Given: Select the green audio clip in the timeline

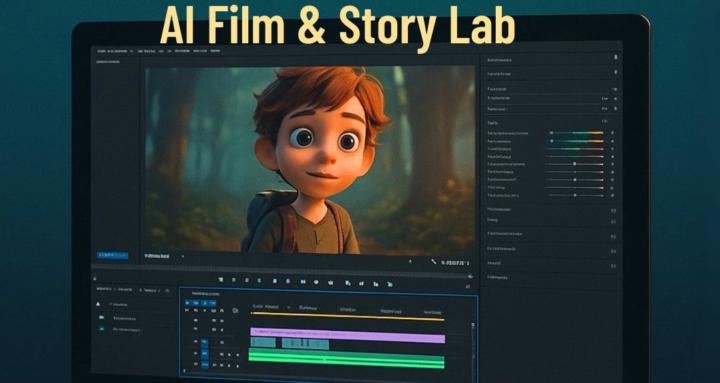Looking at the screenshot, I should click(x=347, y=358).
